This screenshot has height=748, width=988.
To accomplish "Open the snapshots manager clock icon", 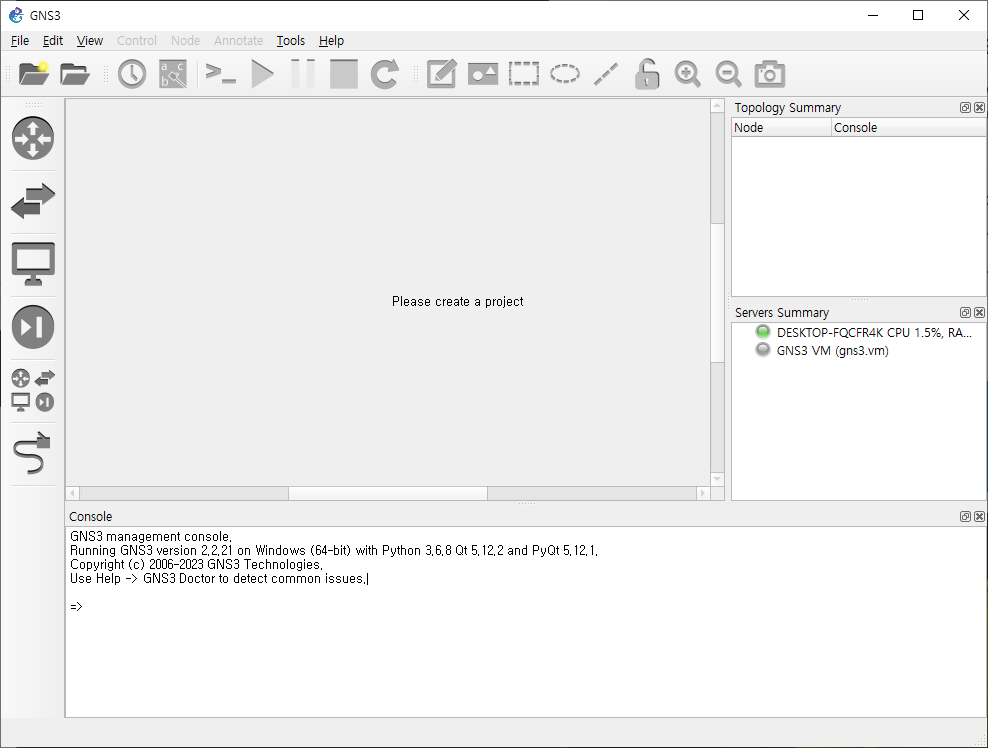I will 132,74.
